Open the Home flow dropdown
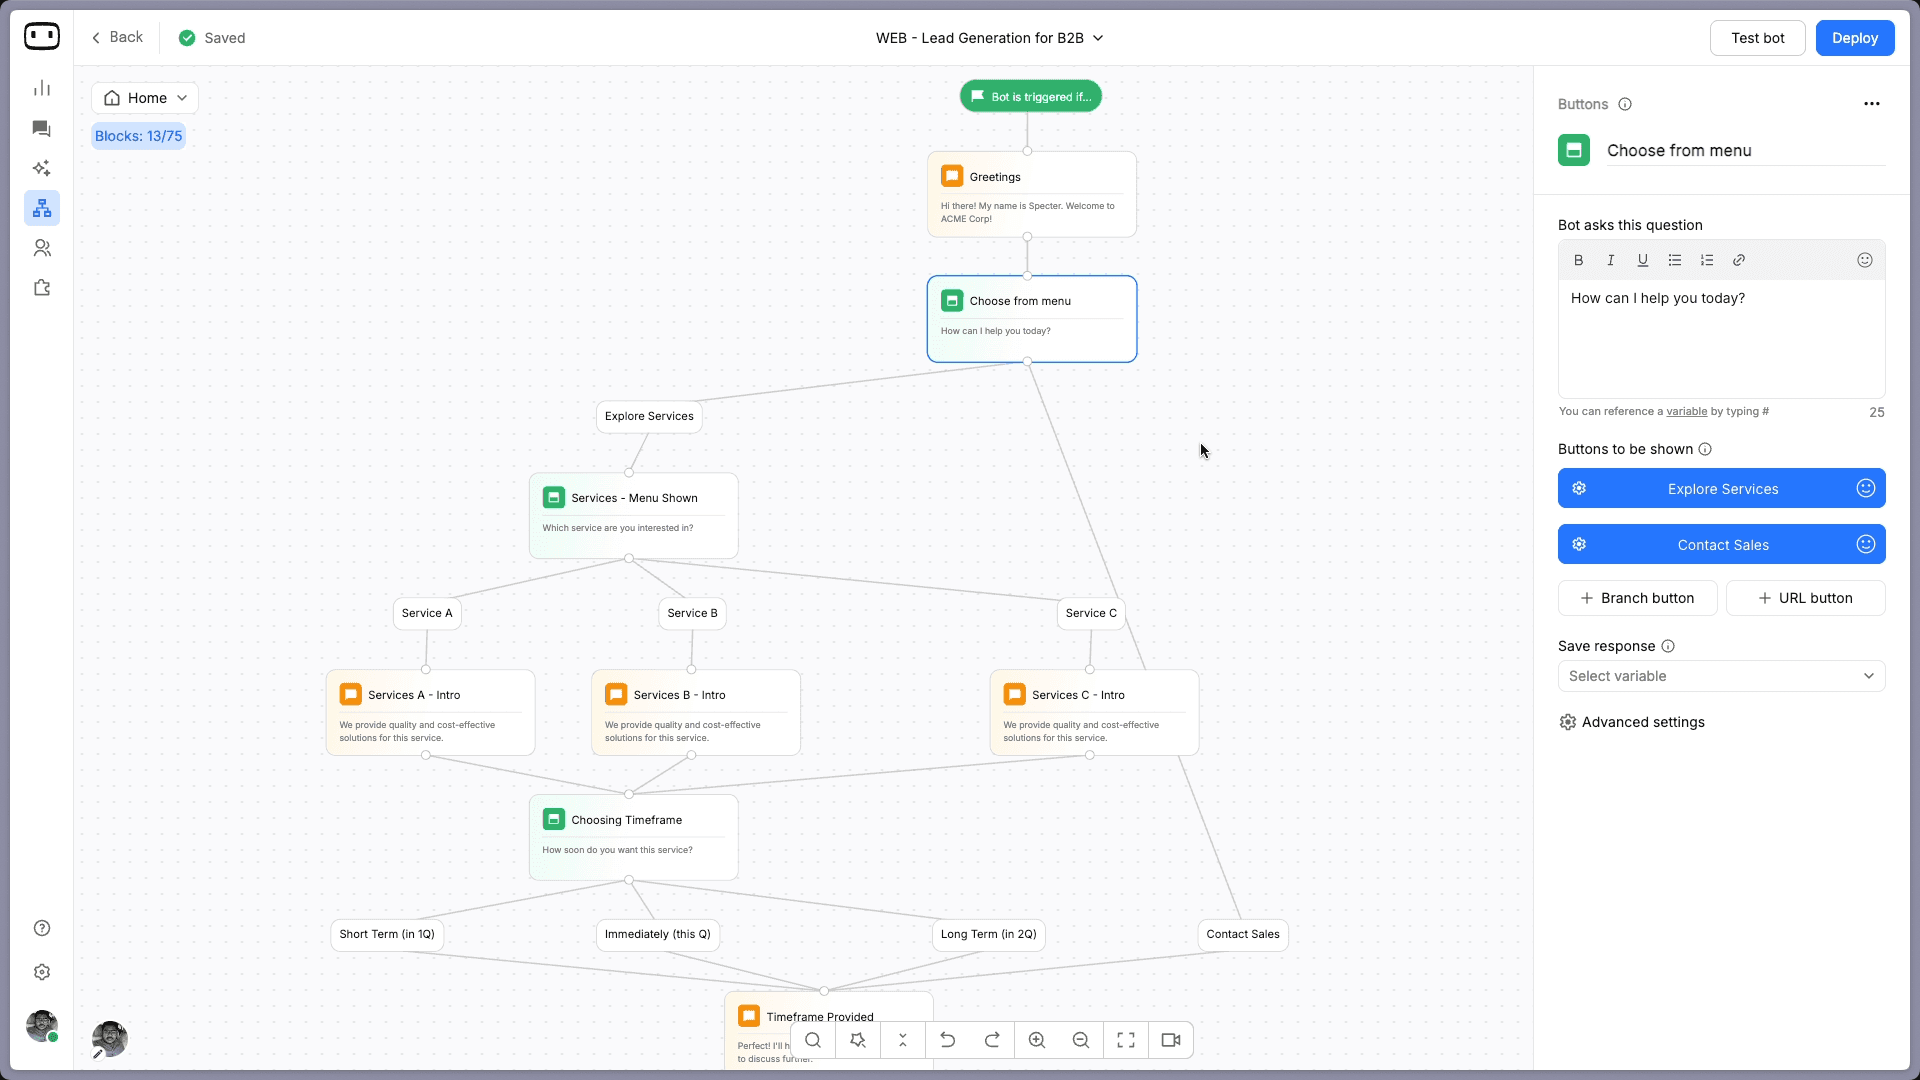 click(x=146, y=98)
